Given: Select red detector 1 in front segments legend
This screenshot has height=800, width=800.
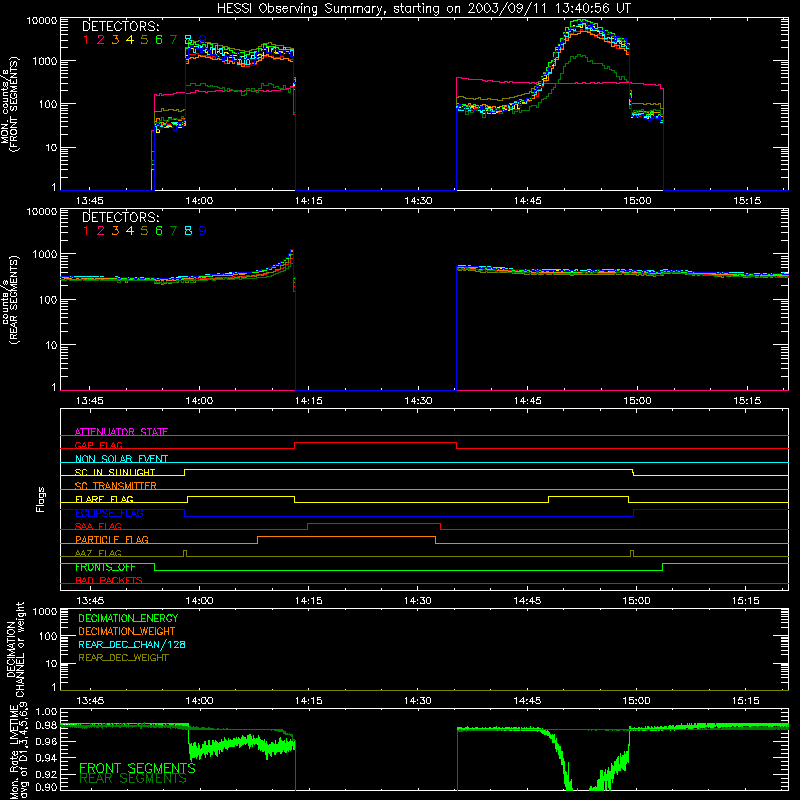Looking at the screenshot, I should (86, 40).
